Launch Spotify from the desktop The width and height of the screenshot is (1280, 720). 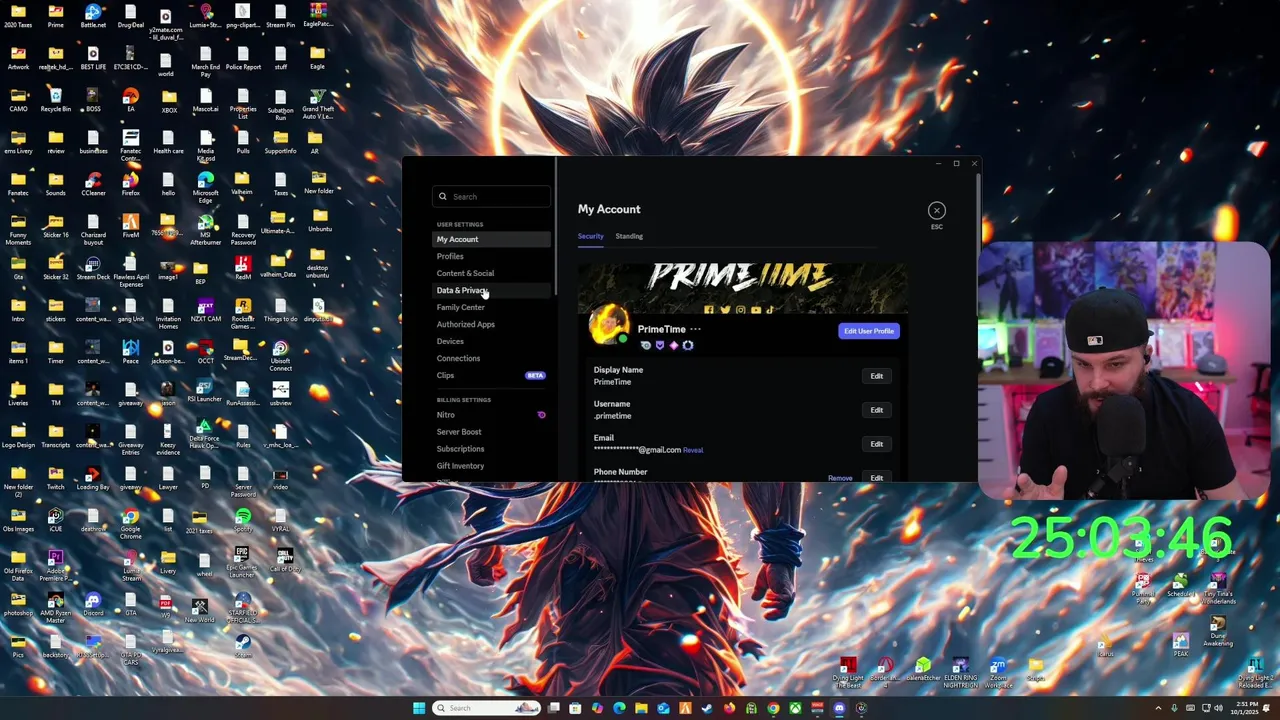pyautogui.click(x=243, y=520)
